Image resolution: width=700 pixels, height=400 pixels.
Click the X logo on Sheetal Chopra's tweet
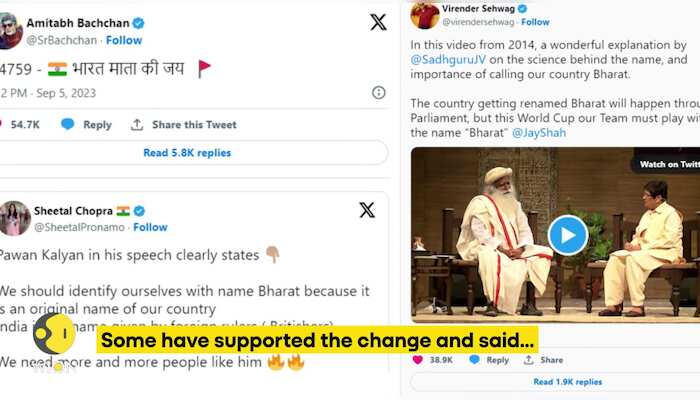click(367, 210)
